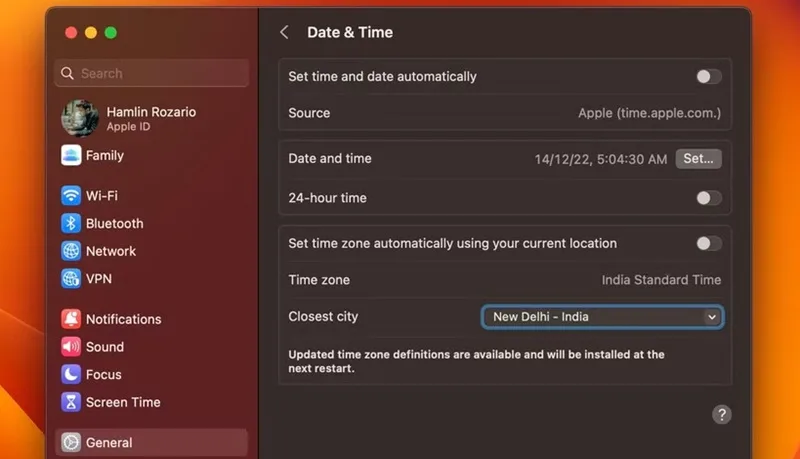Screen dimensions: 800x459
Task: Click the General label in sidebar
Action: pyautogui.click(x=109, y=442)
